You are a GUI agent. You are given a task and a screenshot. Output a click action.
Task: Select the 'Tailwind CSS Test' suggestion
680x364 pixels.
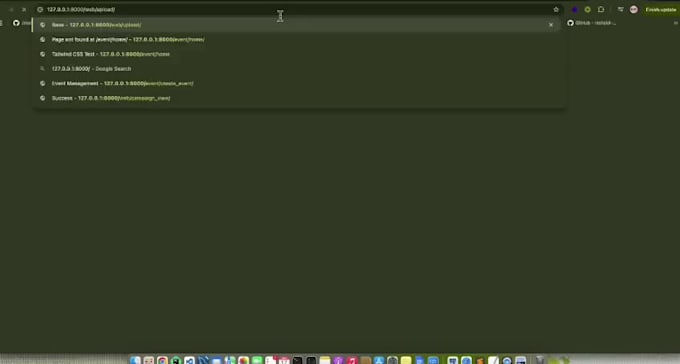coord(299,54)
